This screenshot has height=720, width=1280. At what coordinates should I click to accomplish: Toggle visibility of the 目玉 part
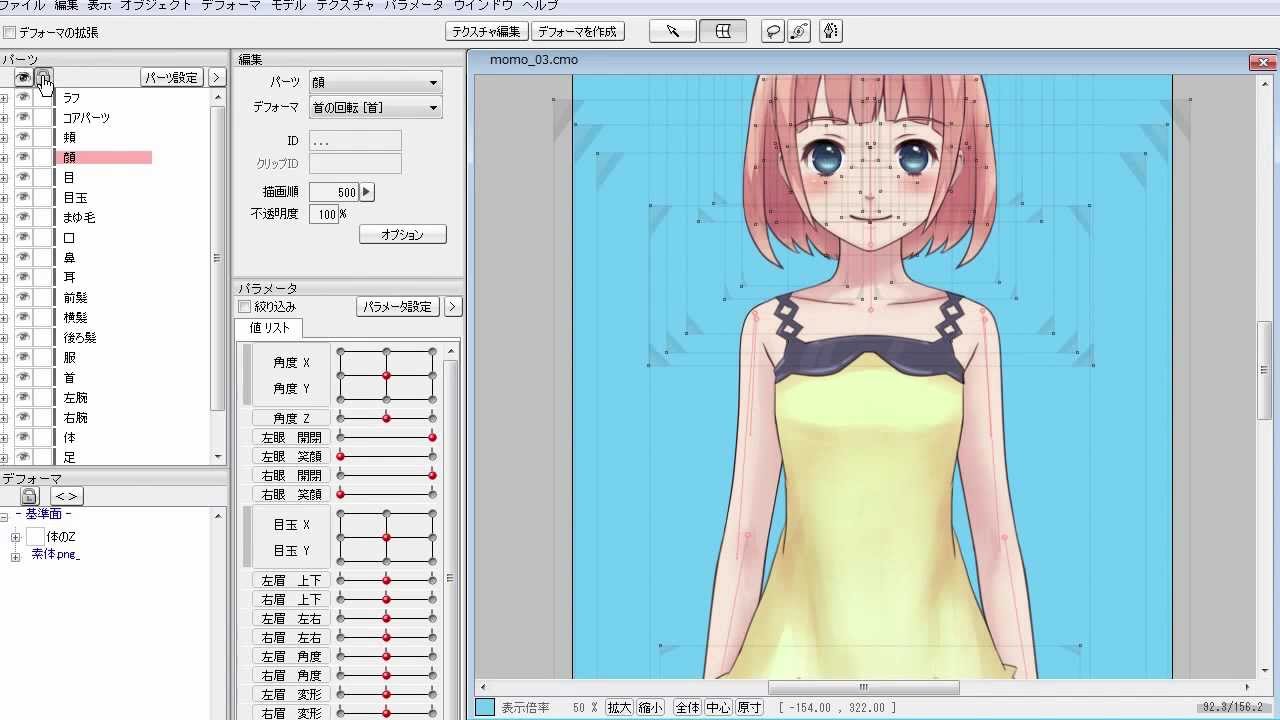23,197
